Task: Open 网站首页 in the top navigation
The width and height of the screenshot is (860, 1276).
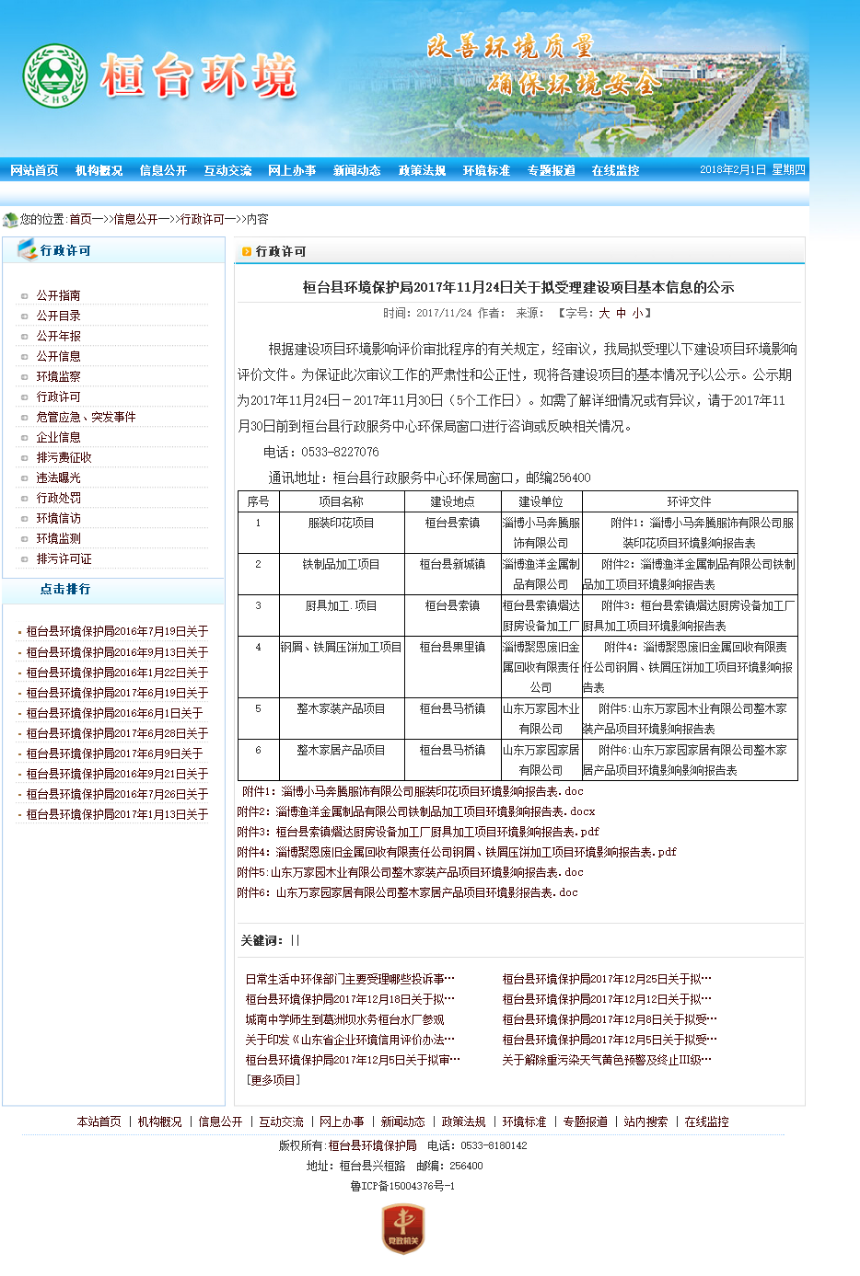Action: pos(35,171)
